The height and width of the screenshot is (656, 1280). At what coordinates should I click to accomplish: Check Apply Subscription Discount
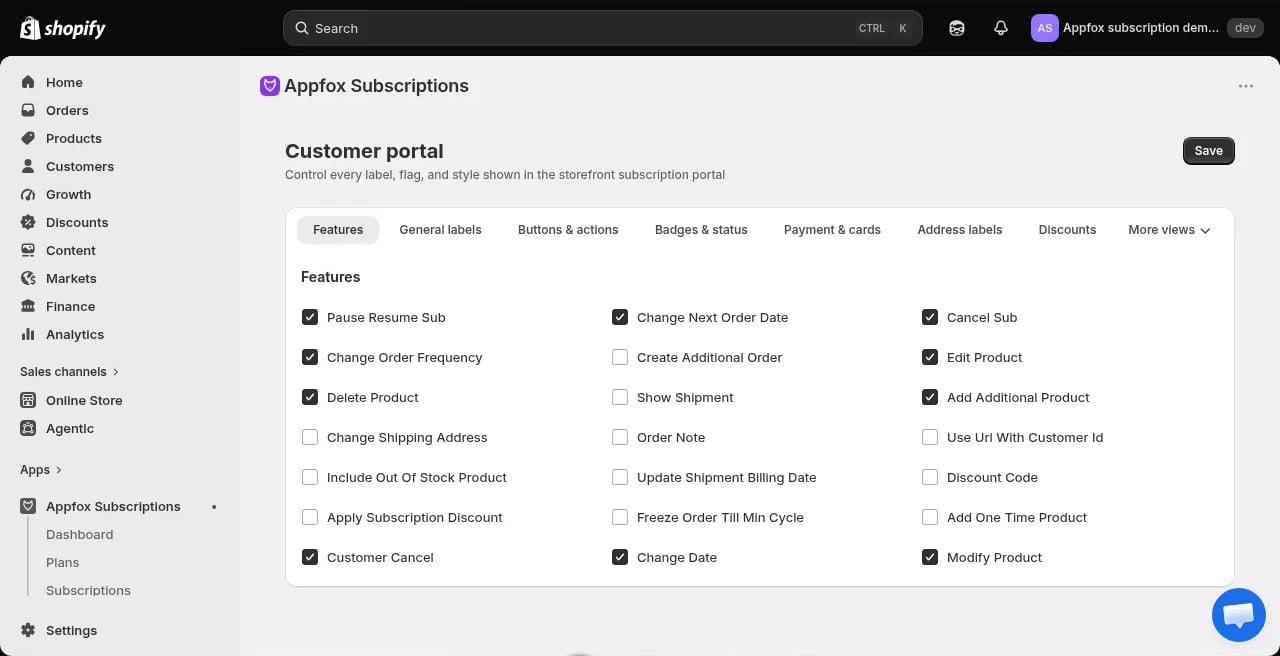click(310, 517)
